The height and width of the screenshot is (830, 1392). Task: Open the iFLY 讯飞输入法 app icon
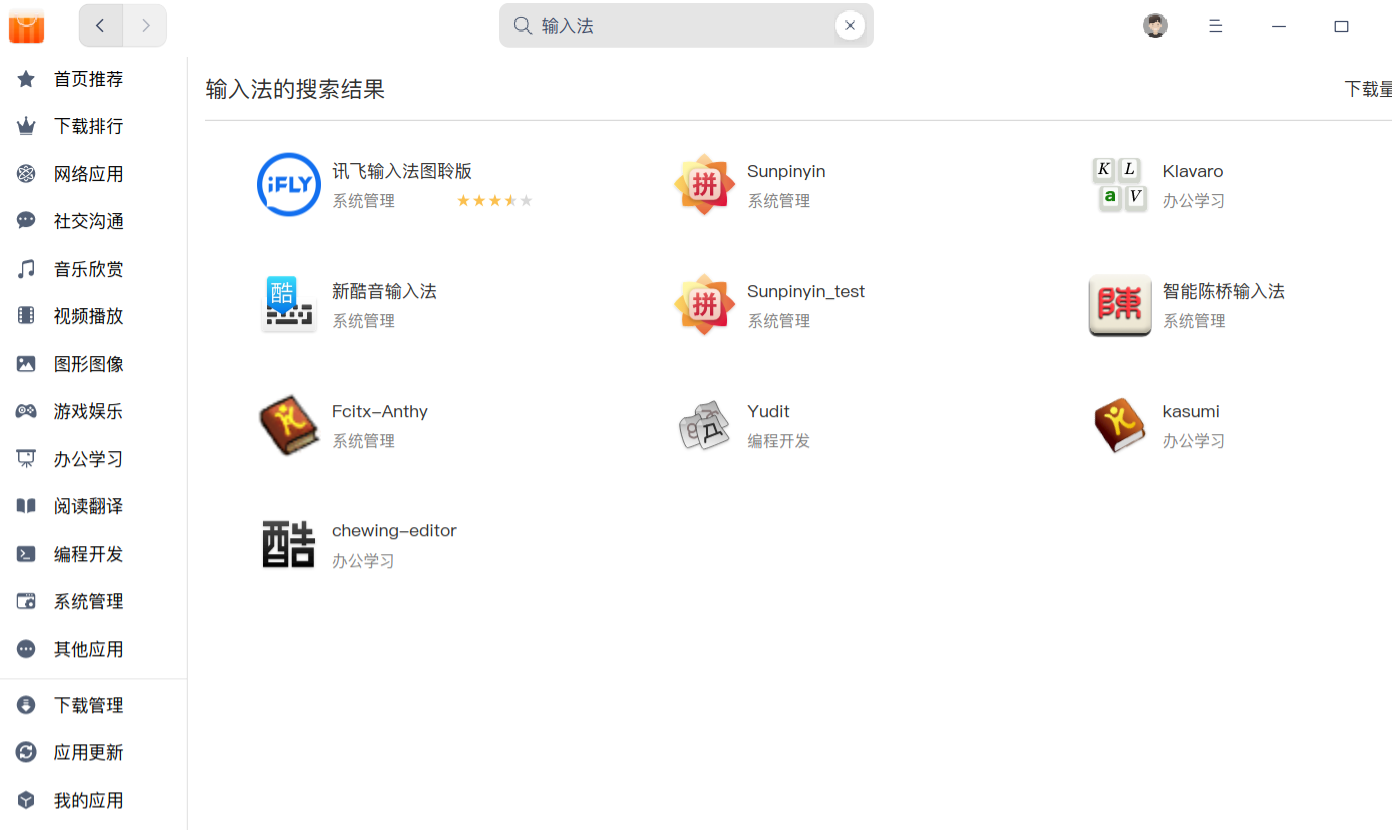[289, 185]
